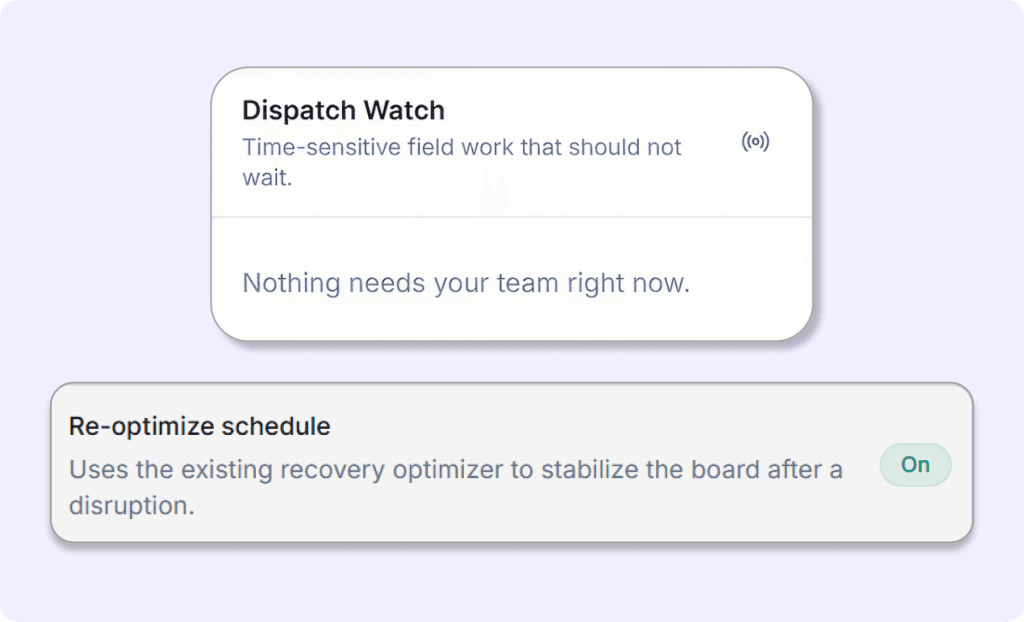The height and width of the screenshot is (622, 1024).
Task: Select the live-monitoring icon beside the description
Action: pyautogui.click(x=756, y=141)
